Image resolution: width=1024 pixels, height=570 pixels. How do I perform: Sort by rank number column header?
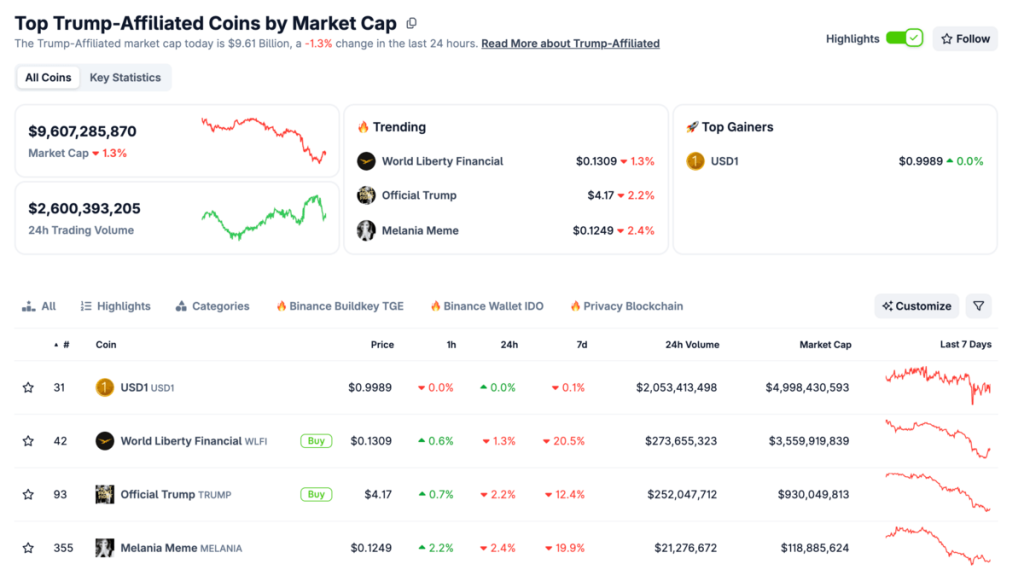pos(65,345)
